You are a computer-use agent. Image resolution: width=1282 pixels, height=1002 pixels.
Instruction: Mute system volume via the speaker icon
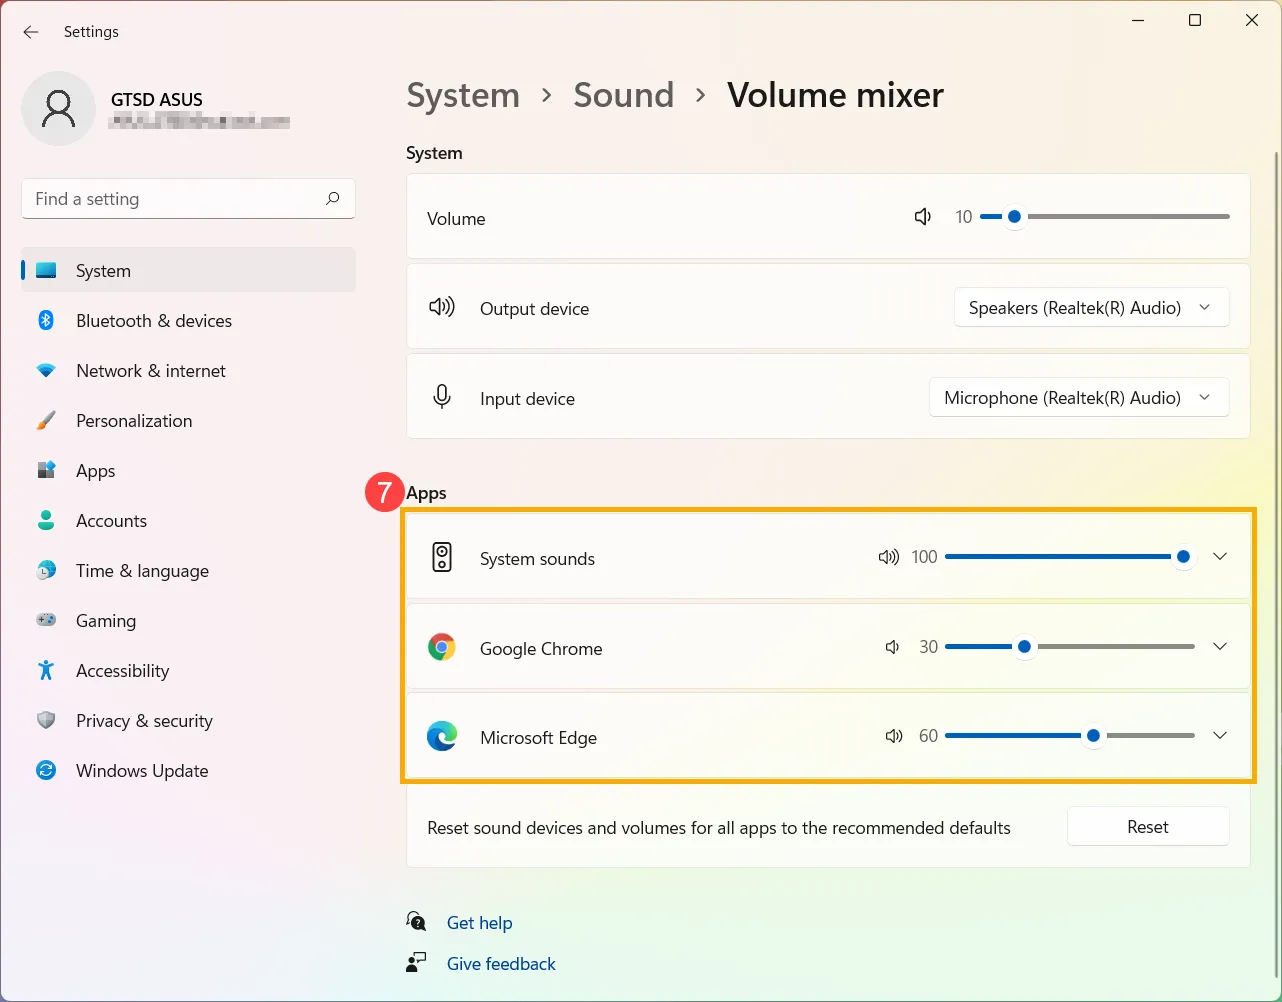[922, 216]
